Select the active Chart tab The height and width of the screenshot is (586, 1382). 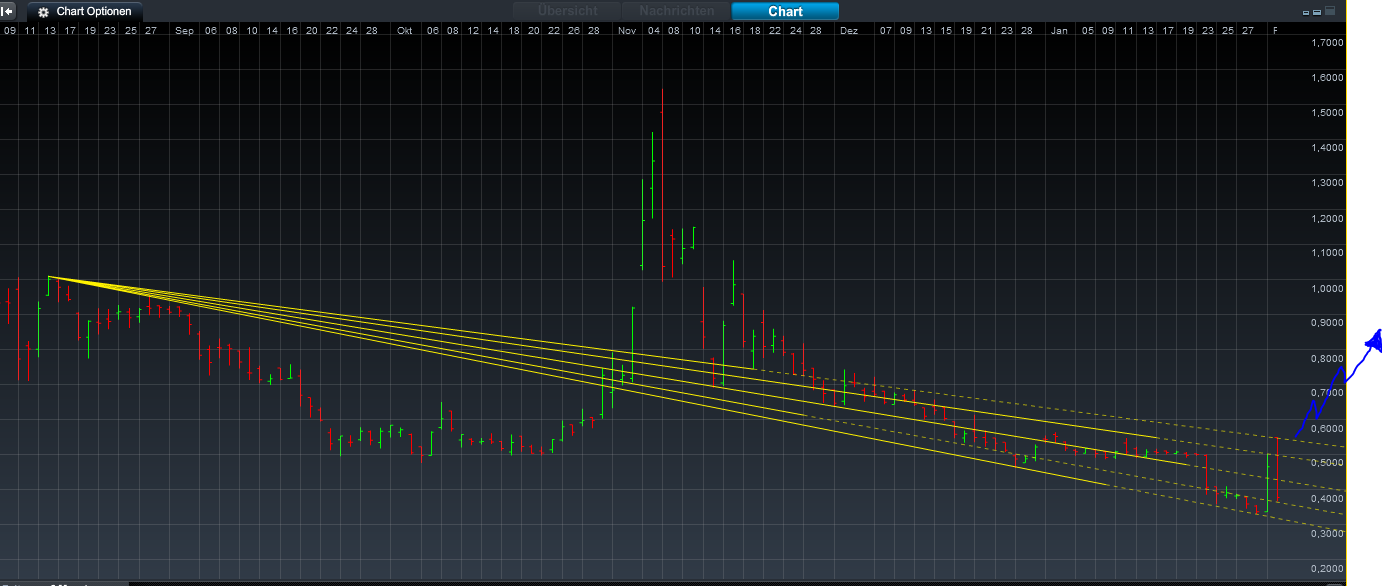click(x=785, y=12)
